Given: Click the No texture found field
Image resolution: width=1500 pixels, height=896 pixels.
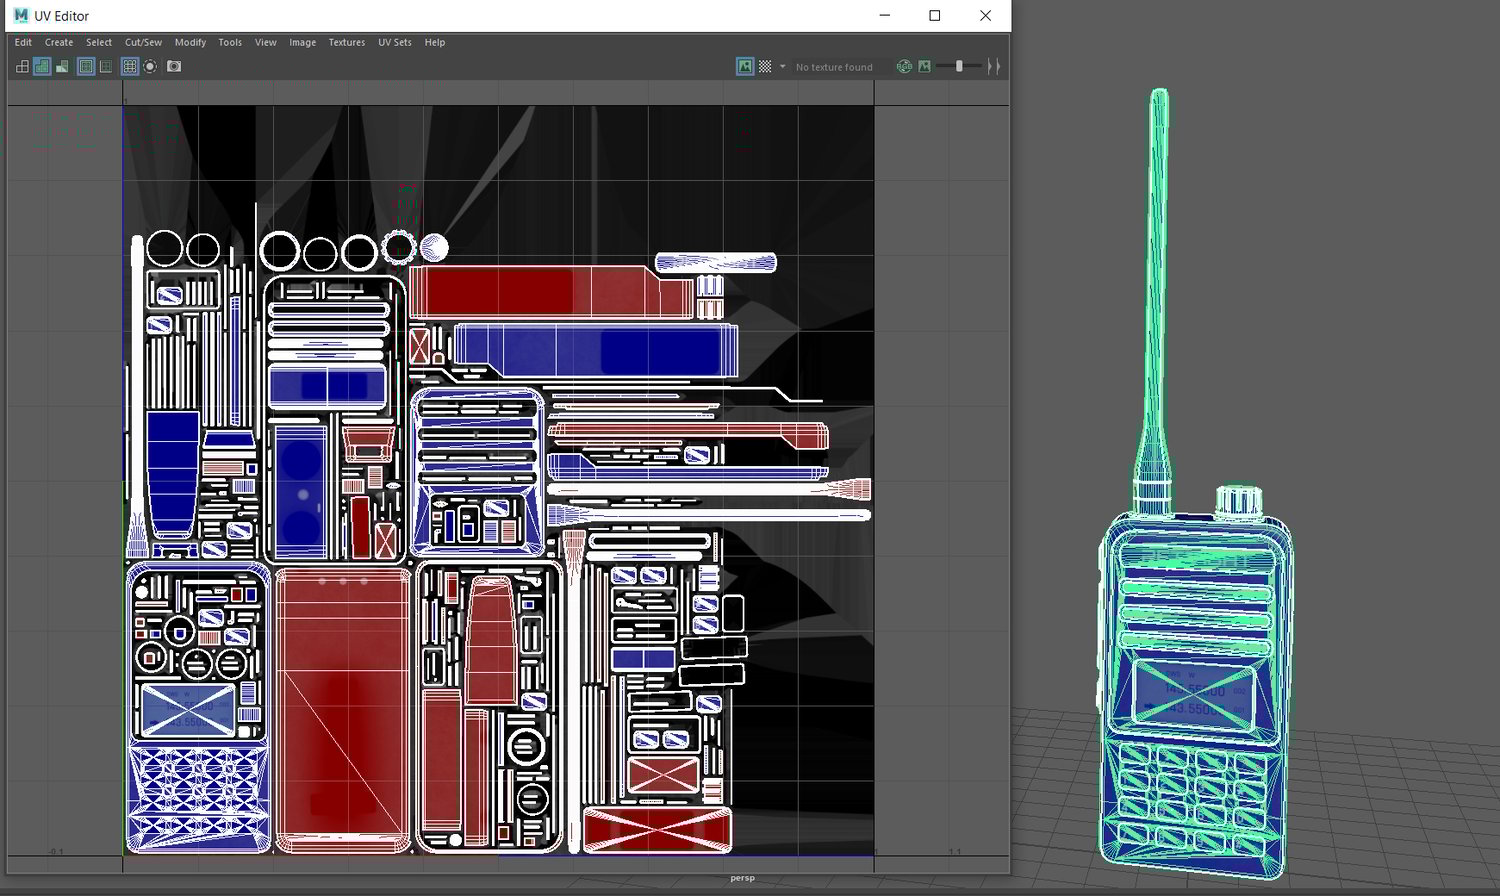Looking at the screenshot, I should point(834,67).
